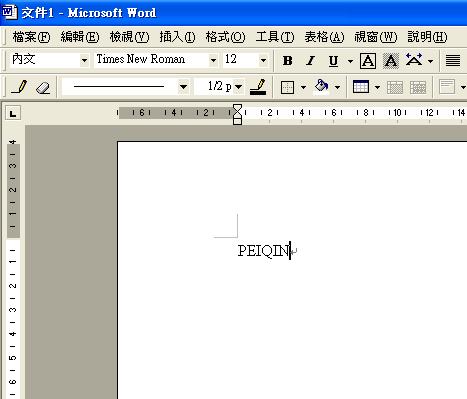Toggle character shading (shaded A)
The image size is (467, 399).
pos(391,61)
